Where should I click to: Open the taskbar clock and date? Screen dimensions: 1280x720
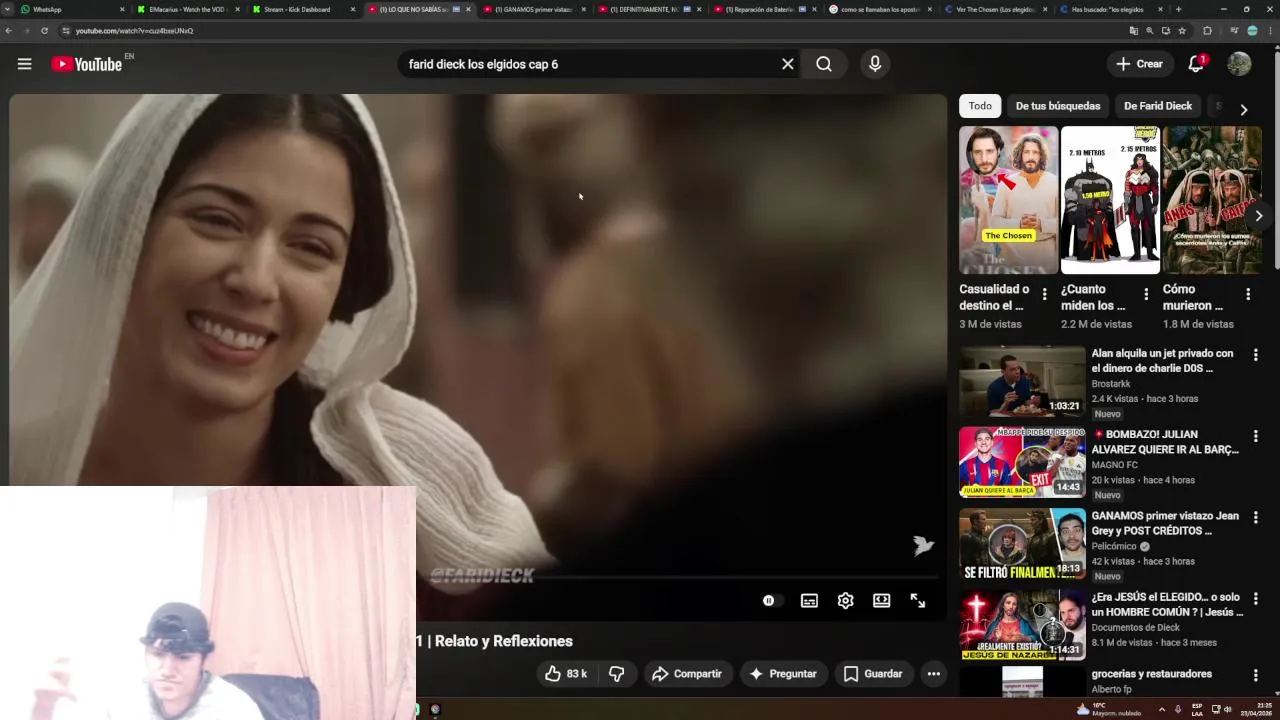1257,709
